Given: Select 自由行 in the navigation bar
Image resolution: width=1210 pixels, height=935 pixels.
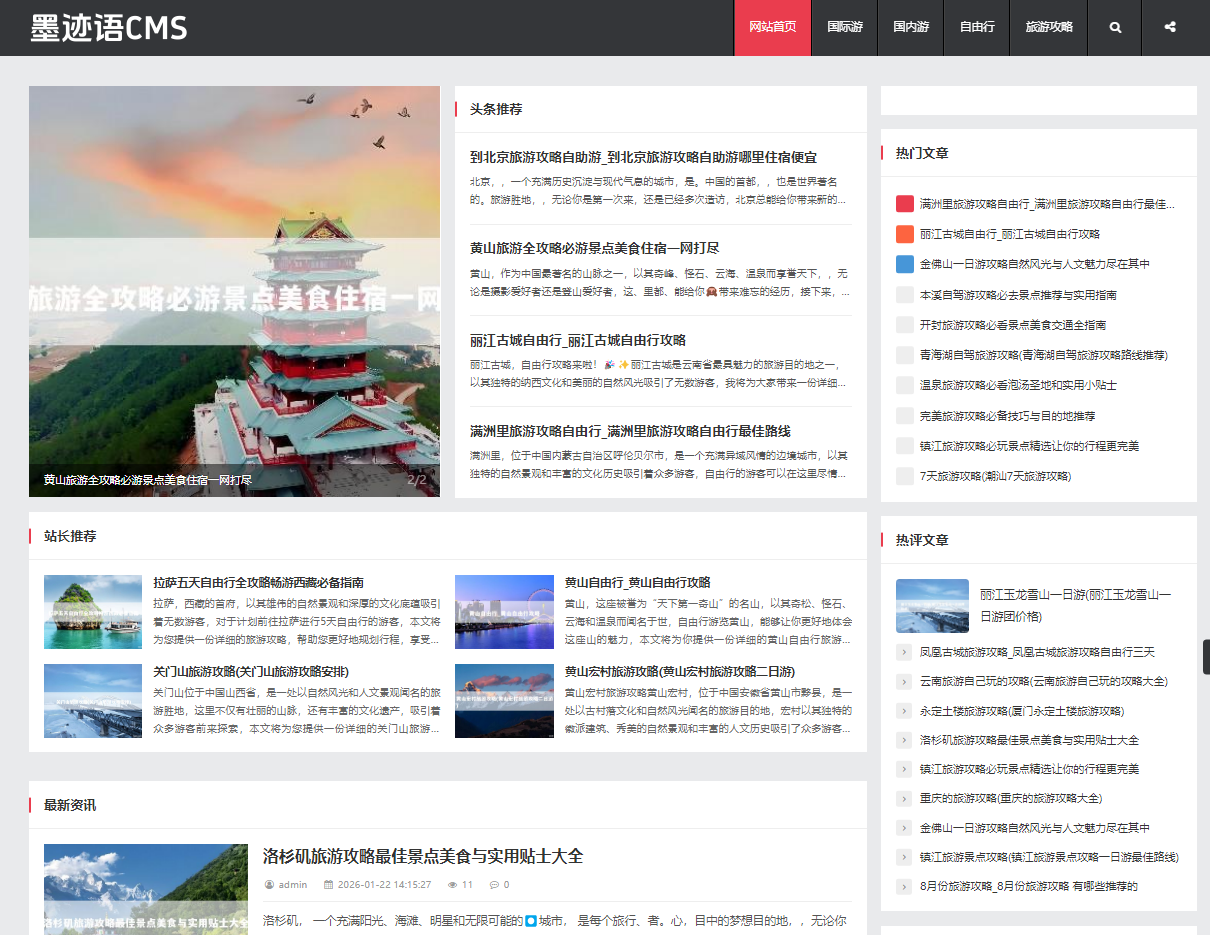Looking at the screenshot, I should point(977,27).
